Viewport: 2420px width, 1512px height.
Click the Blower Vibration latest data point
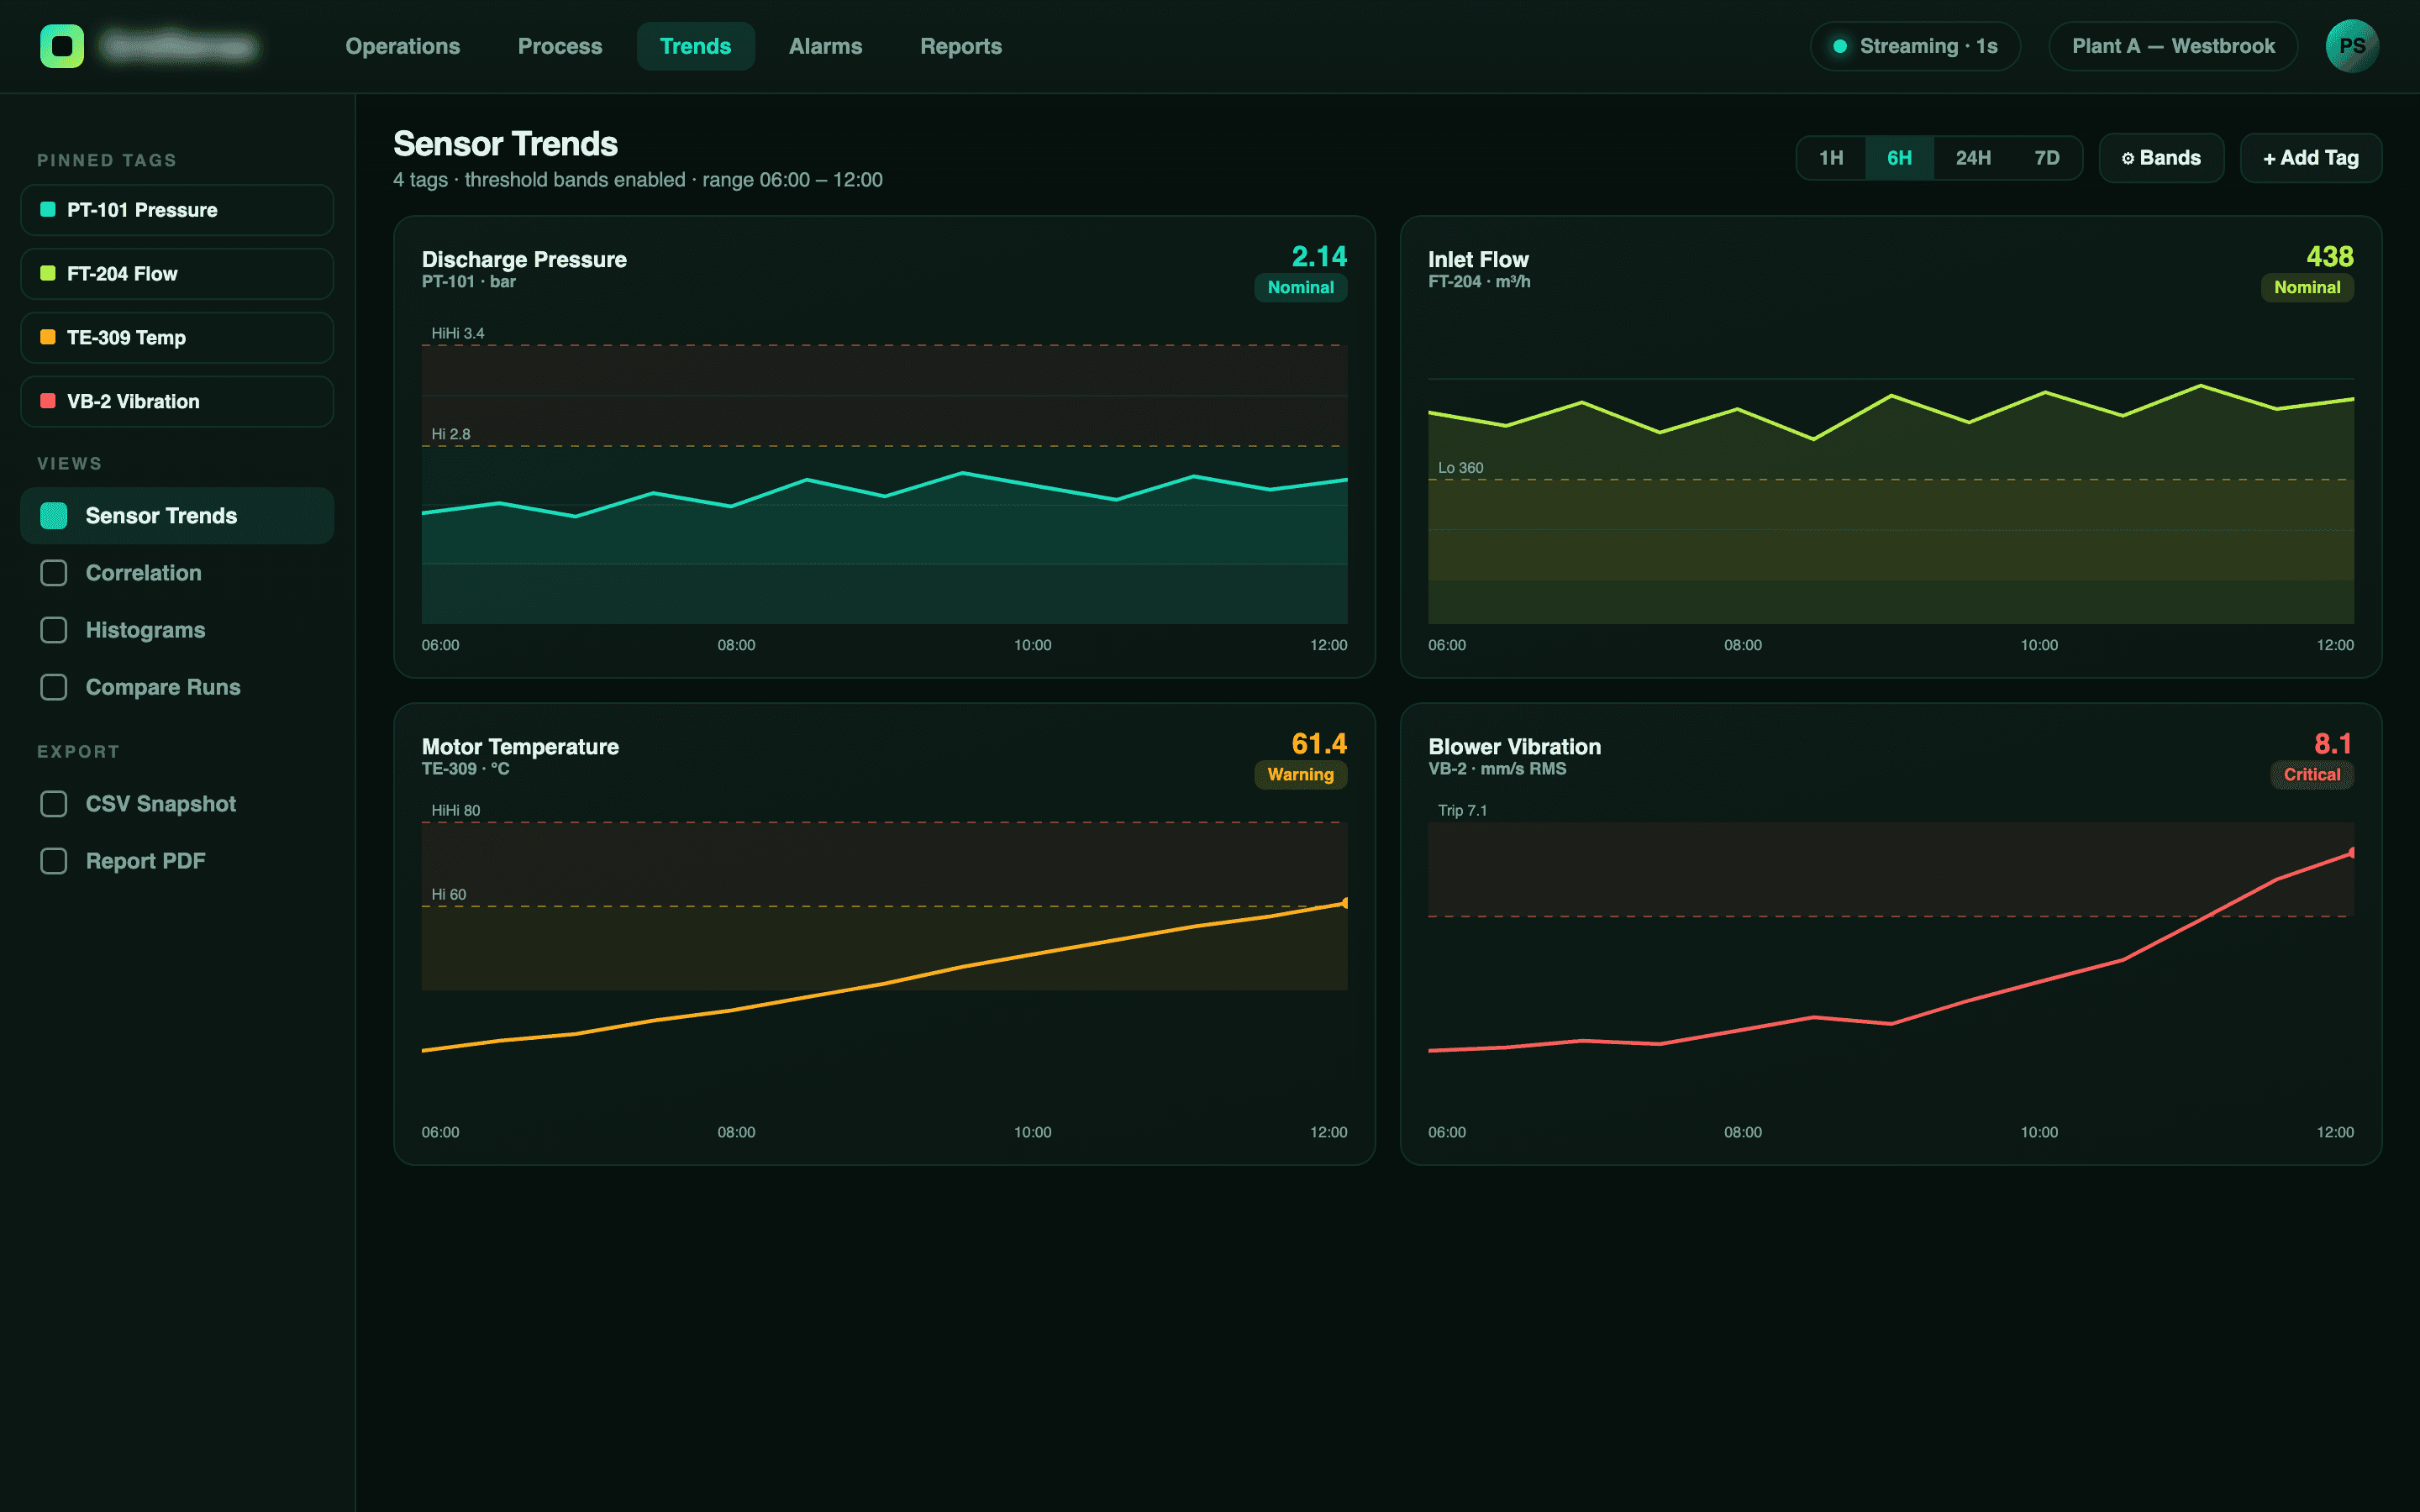tap(2352, 852)
